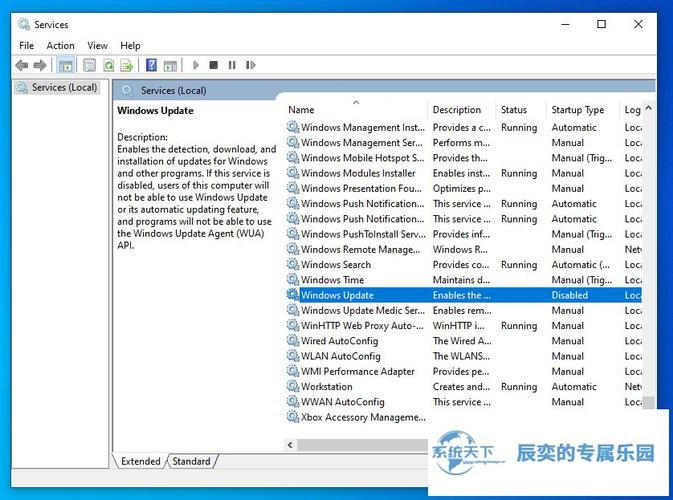
Task: Sort by the Status column header
Action: tap(514, 110)
